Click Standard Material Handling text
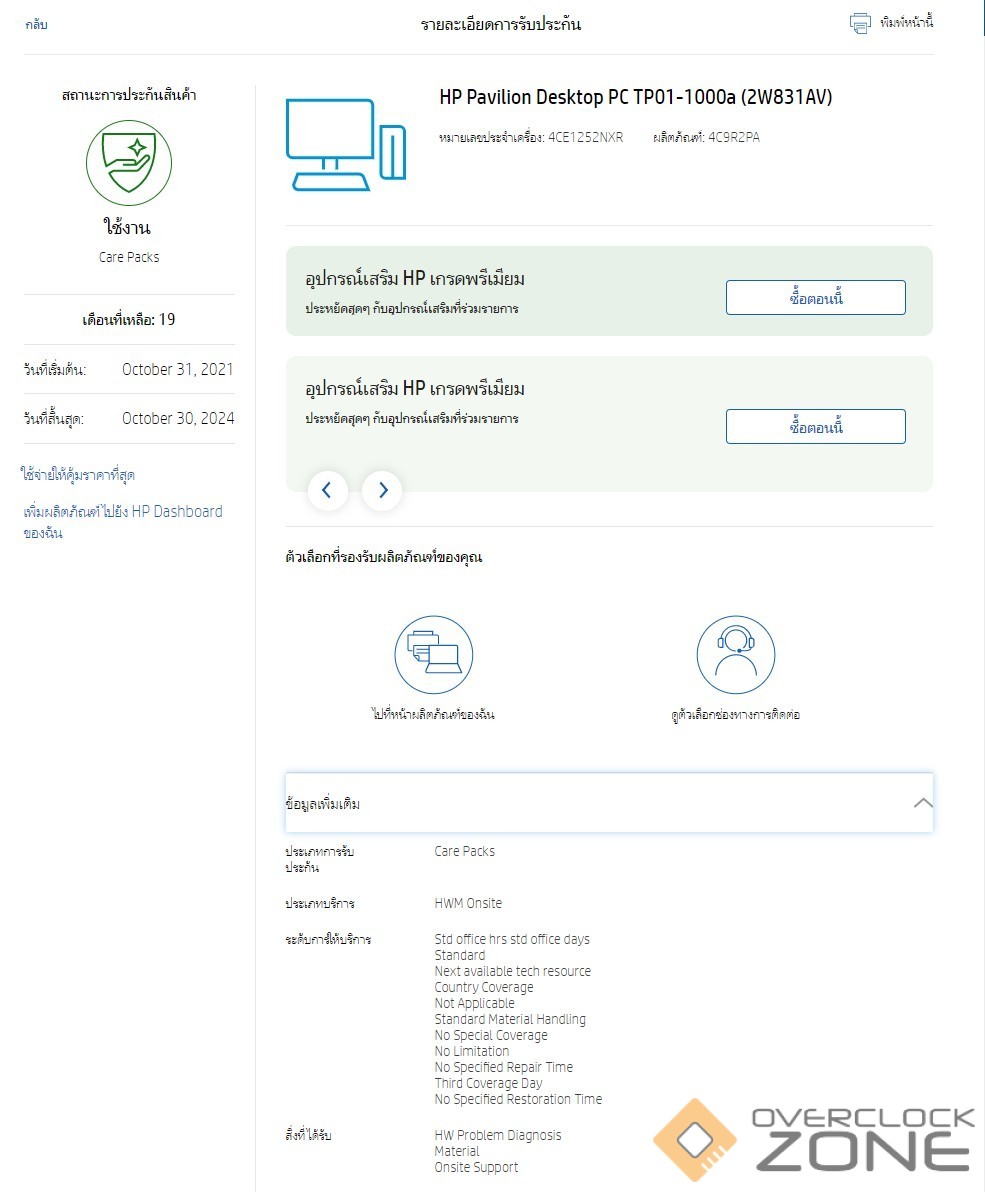 [x=510, y=1019]
